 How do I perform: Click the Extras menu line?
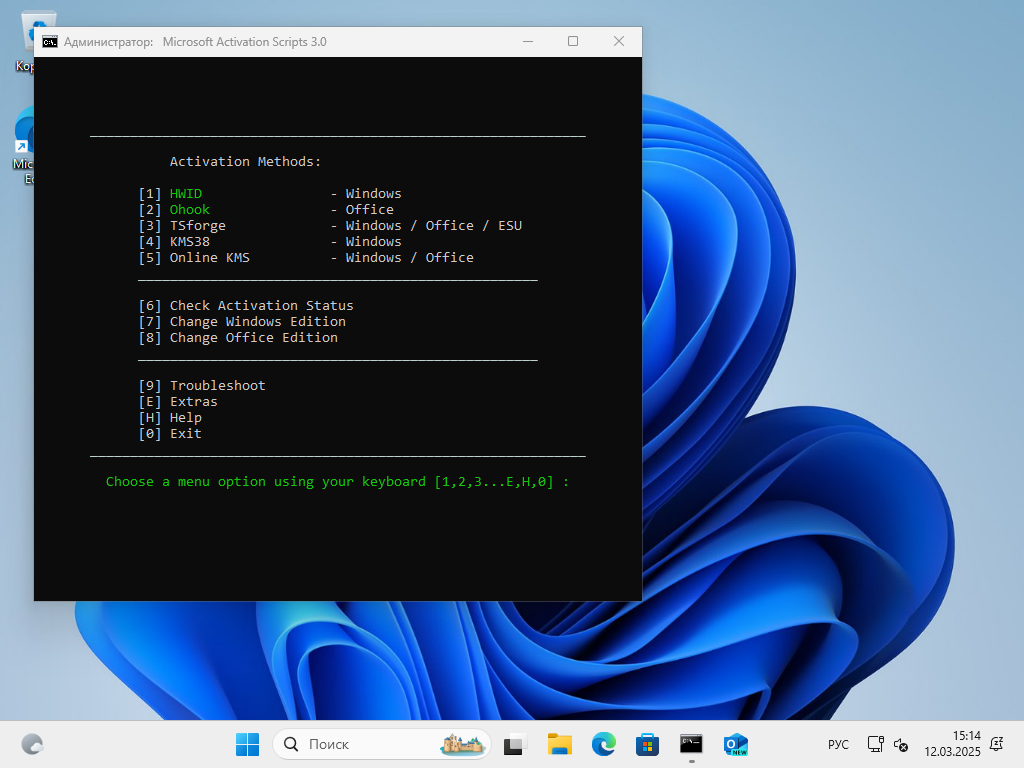tap(178, 402)
